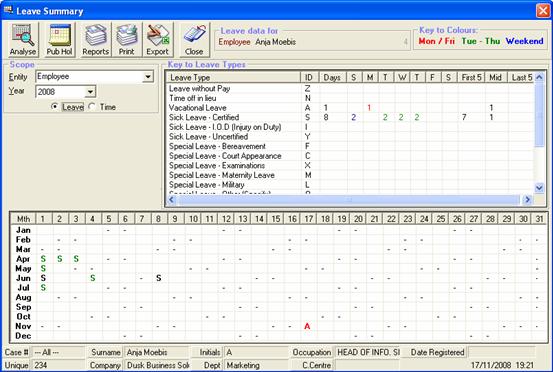Open the Analyse tool
The height and width of the screenshot is (372, 553).
(x=23, y=39)
